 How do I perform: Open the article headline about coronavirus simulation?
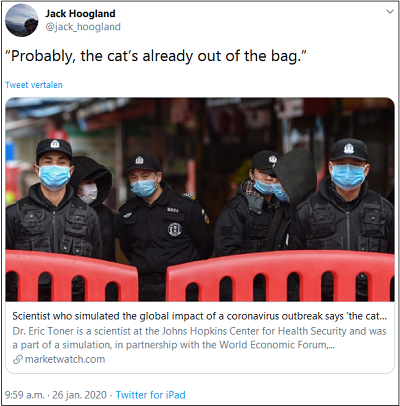[200, 316]
